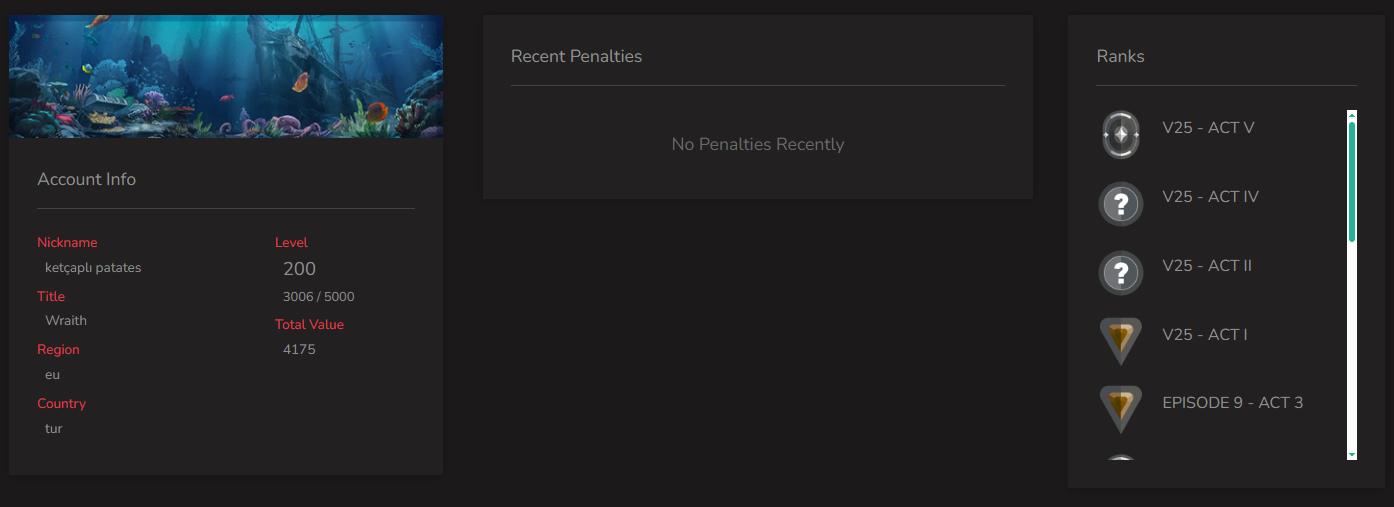
Task: Open the EPISODE 9 - ACT 3 rank entry
Action: 1232,403
